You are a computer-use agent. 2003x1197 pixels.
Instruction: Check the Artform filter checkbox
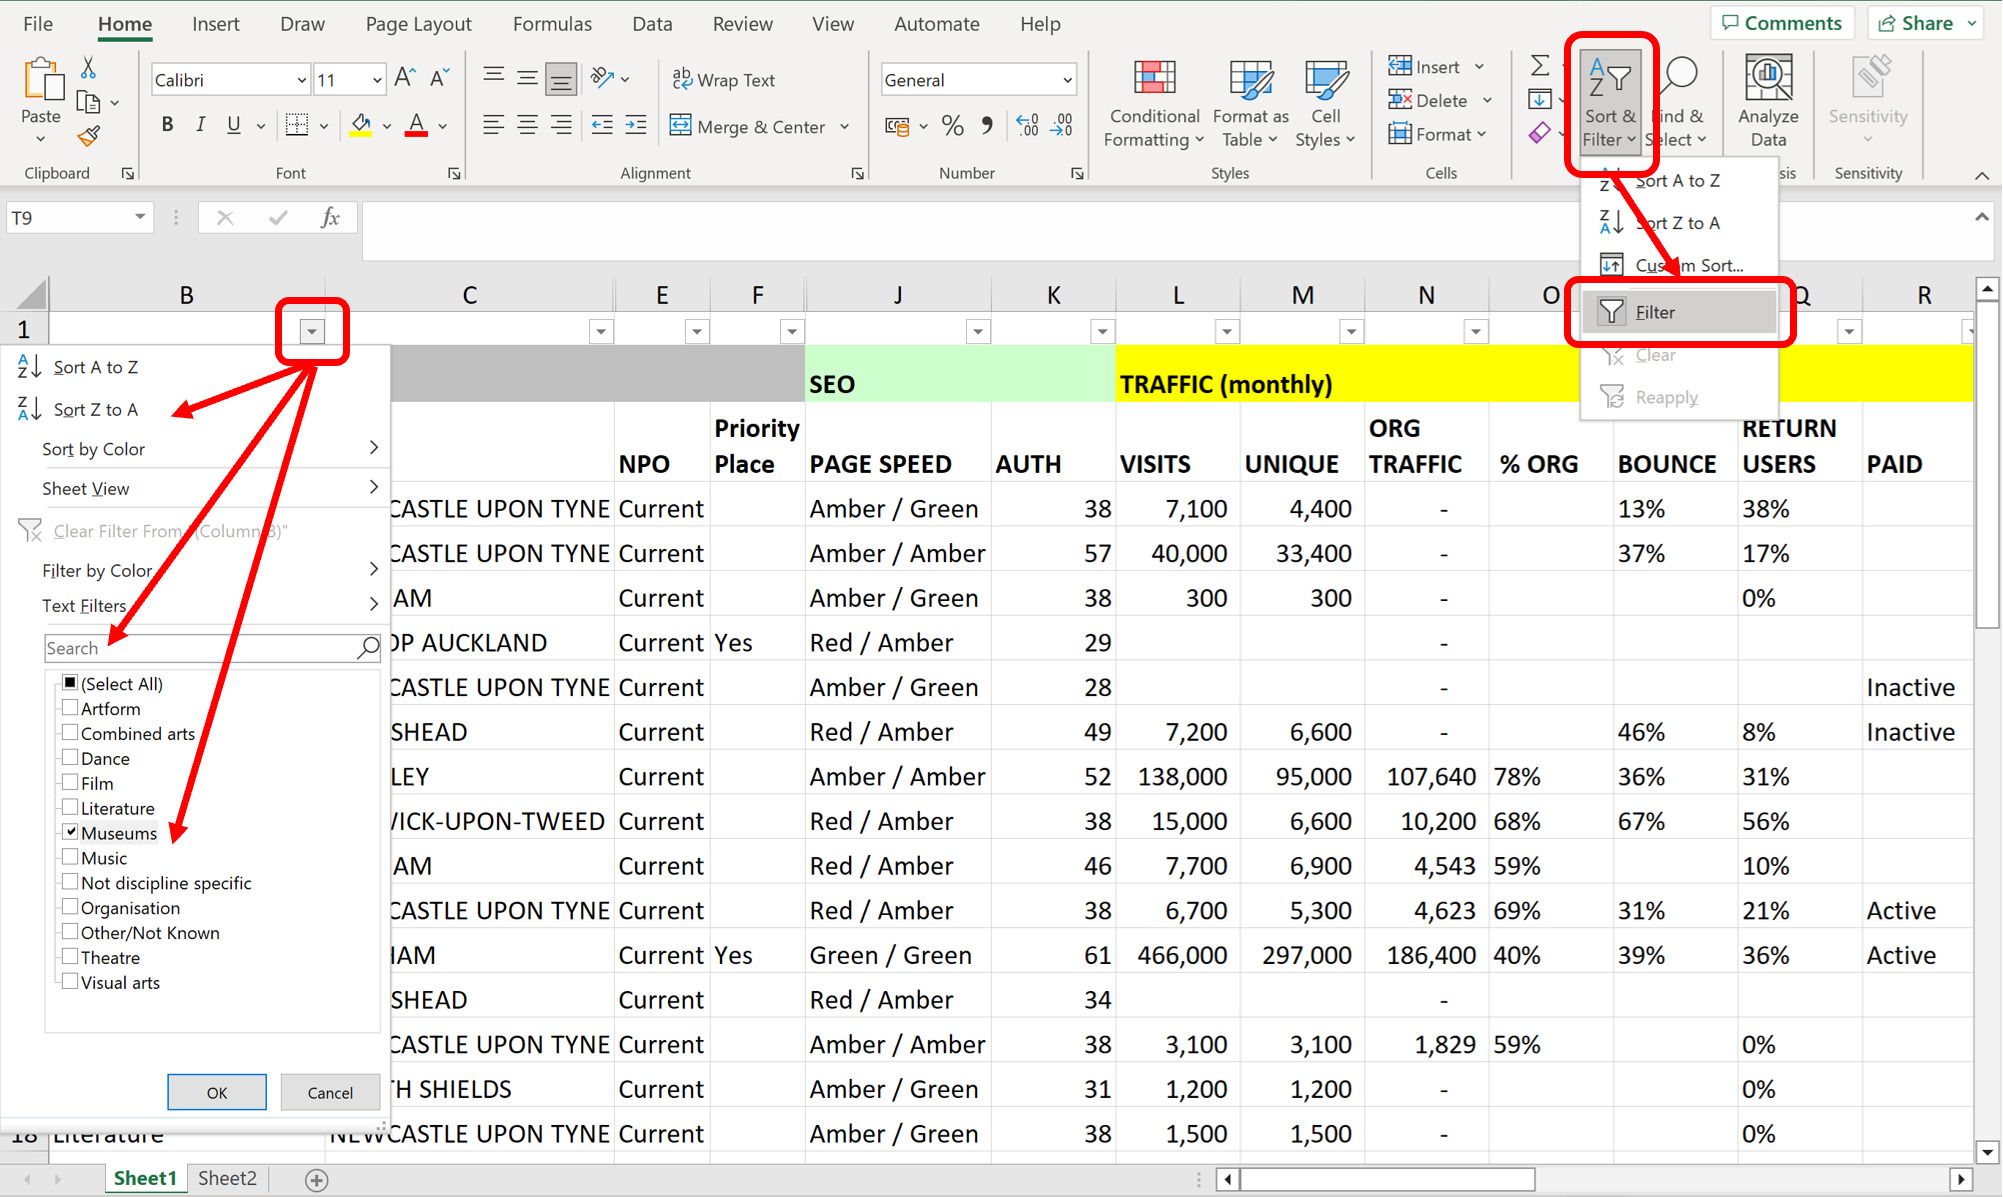tap(69, 708)
